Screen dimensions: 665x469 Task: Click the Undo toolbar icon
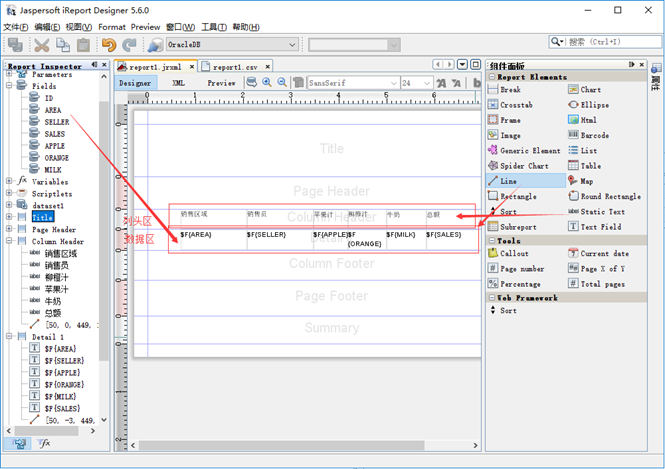pos(108,45)
